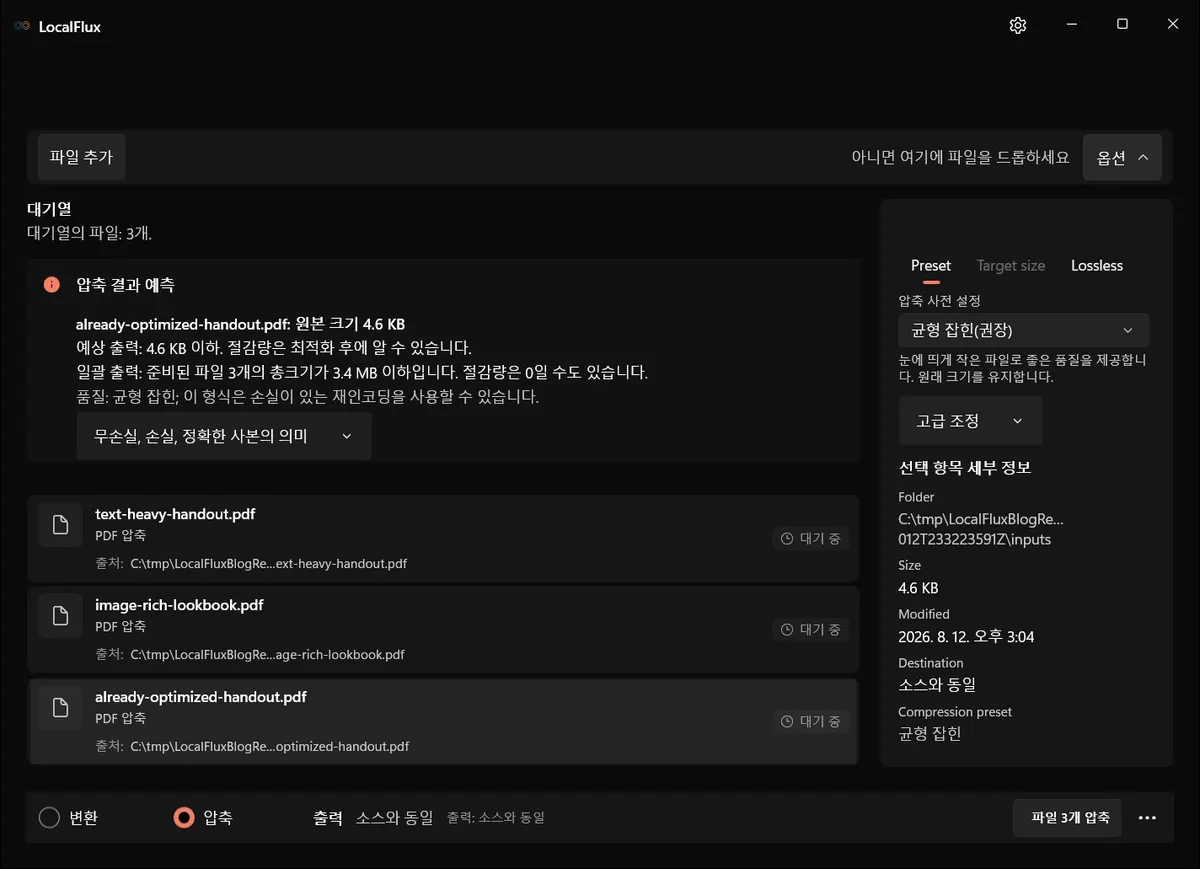Click the file icon of already-optimized-handout.pdf
The width and height of the screenshot is (1200, 869).
(60, 708)
